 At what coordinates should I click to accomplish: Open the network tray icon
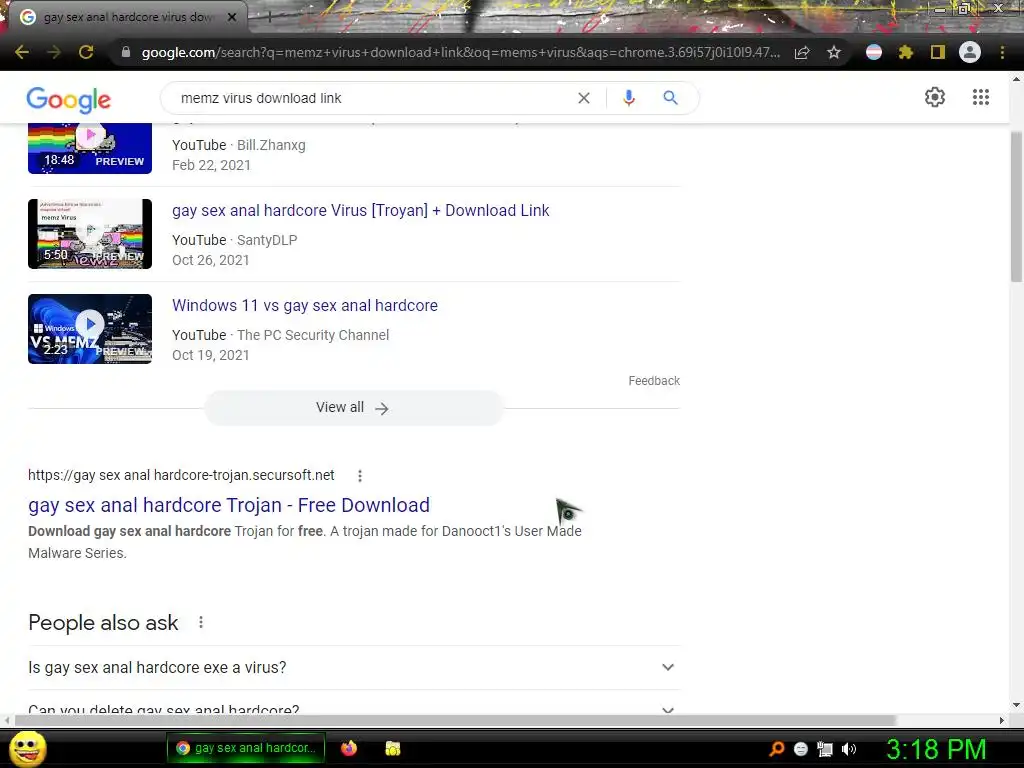point(825,749)
